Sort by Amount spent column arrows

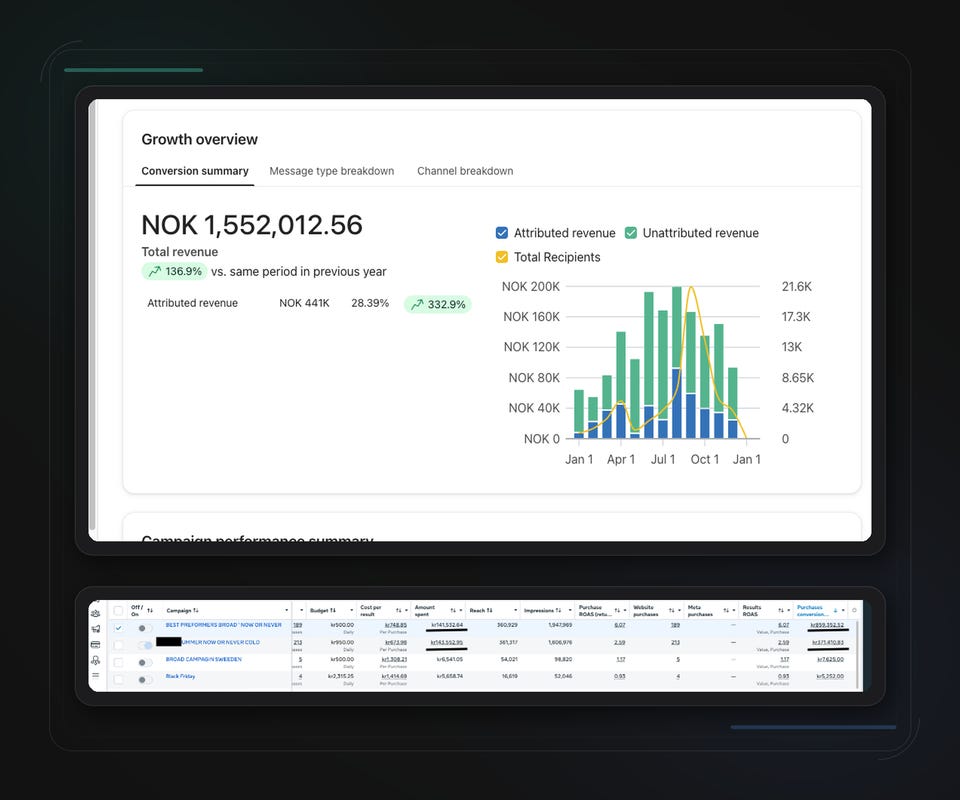453,610
